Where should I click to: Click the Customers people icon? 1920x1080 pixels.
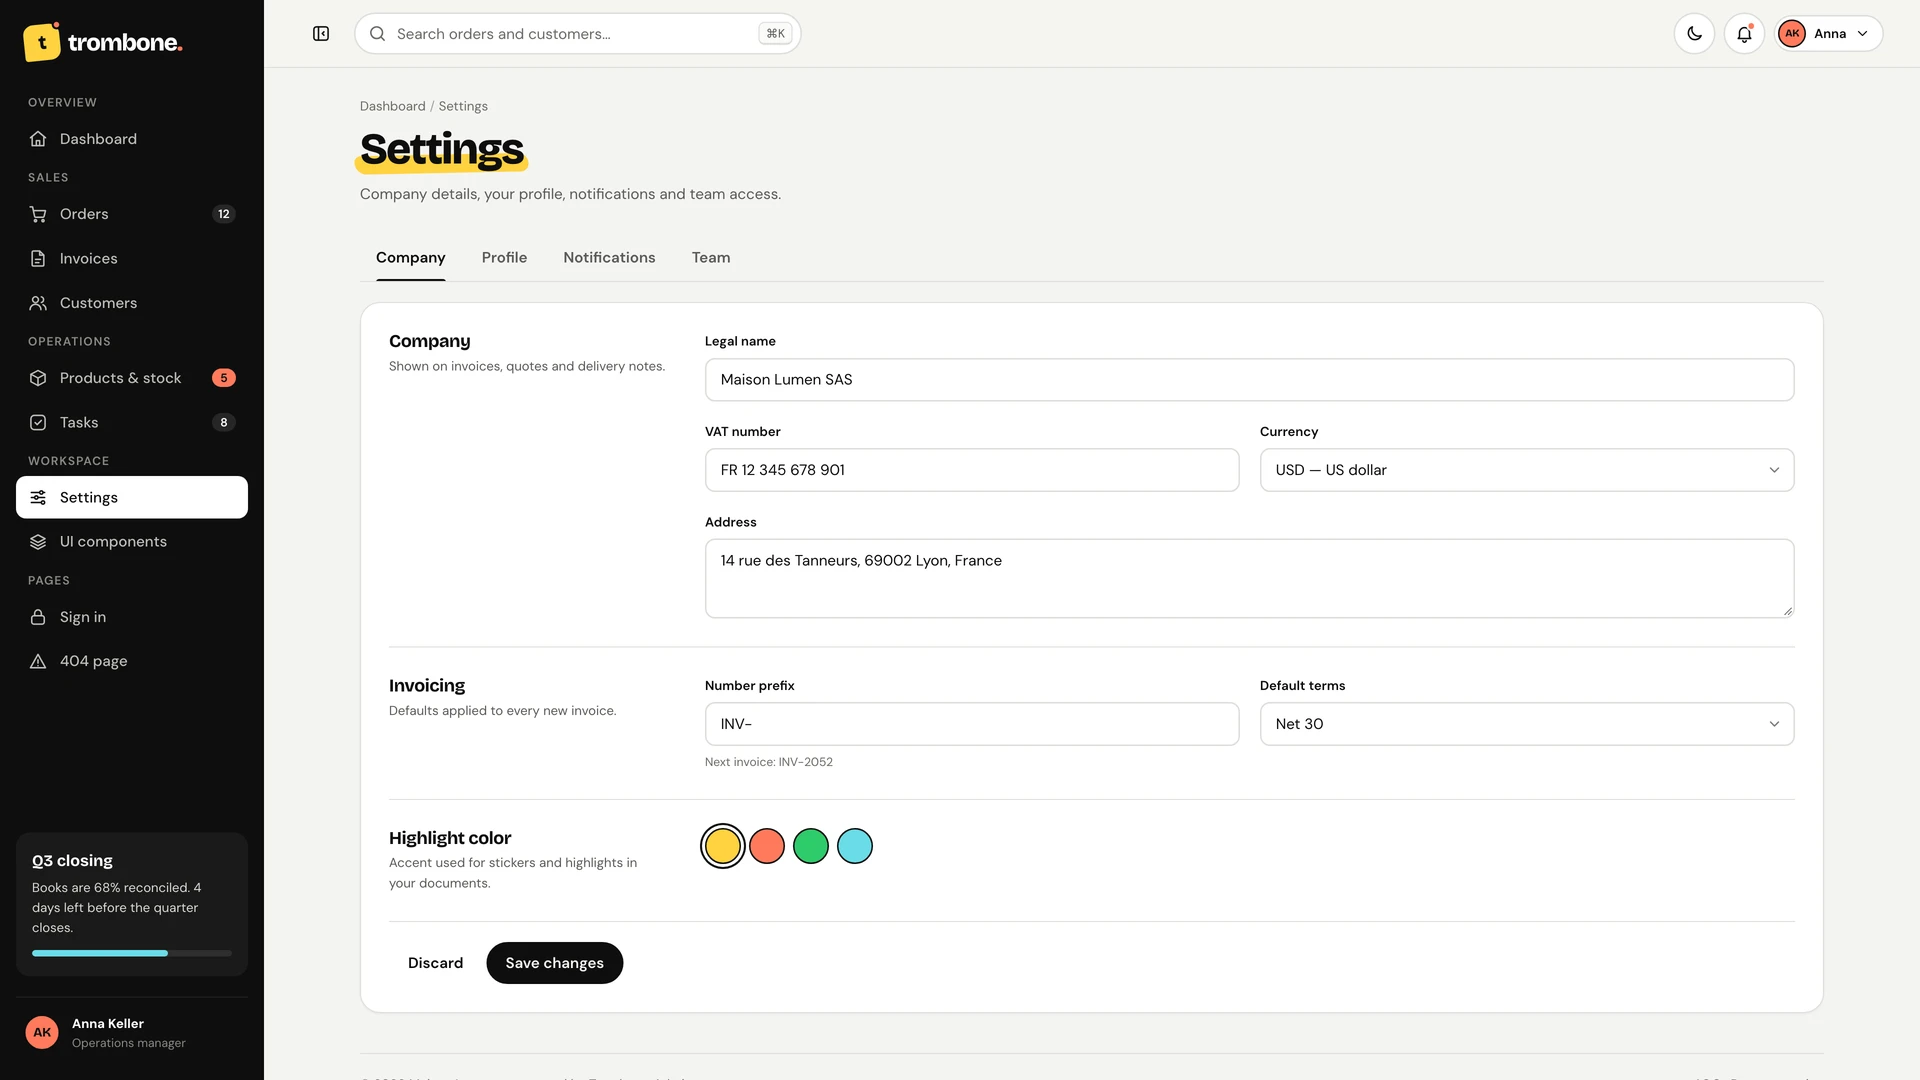38,303
